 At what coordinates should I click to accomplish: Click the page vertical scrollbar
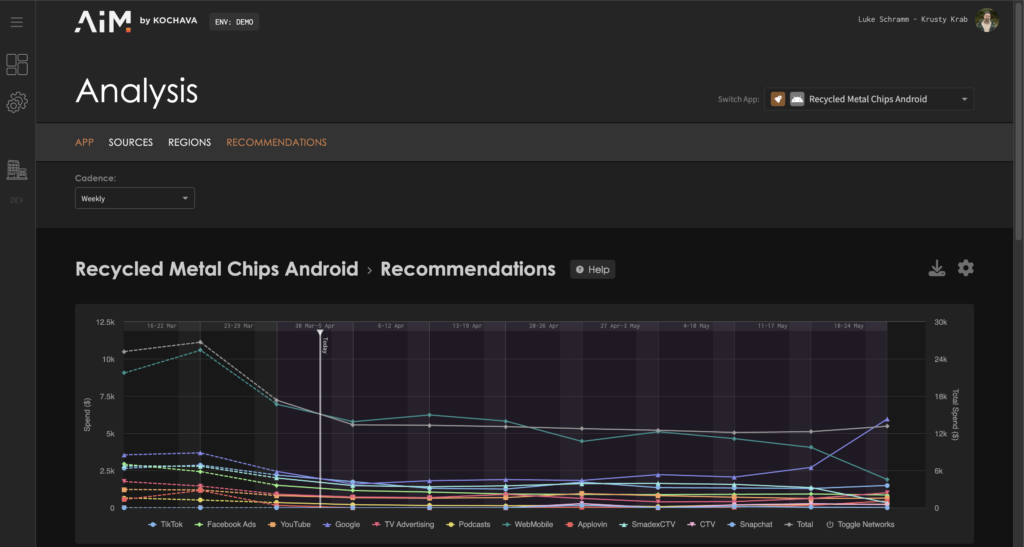click(x=1018, y=120)
